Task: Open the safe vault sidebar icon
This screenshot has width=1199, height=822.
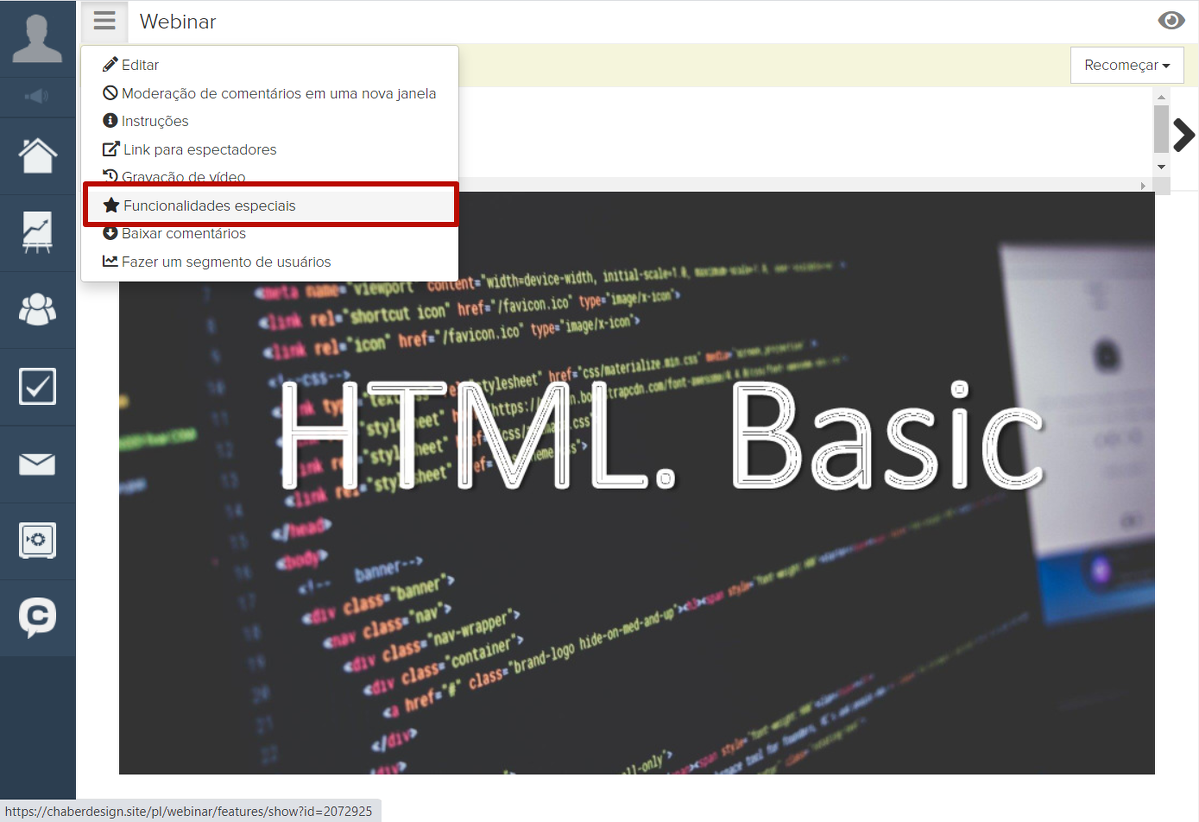Action: (37, 541)
